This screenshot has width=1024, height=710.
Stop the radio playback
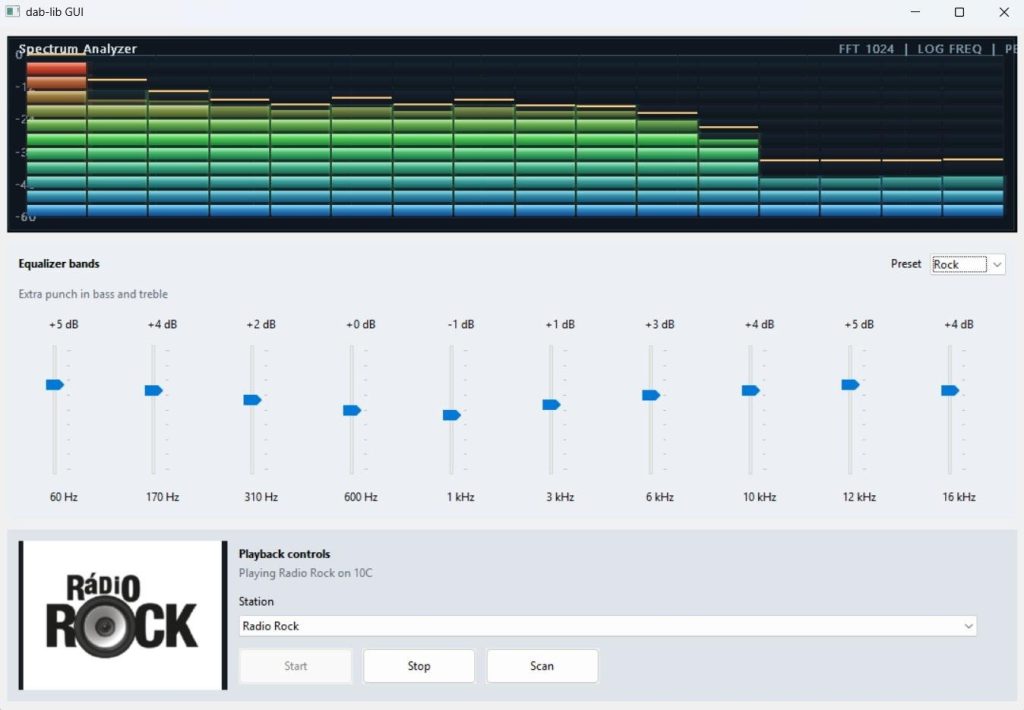pos(419,666)
